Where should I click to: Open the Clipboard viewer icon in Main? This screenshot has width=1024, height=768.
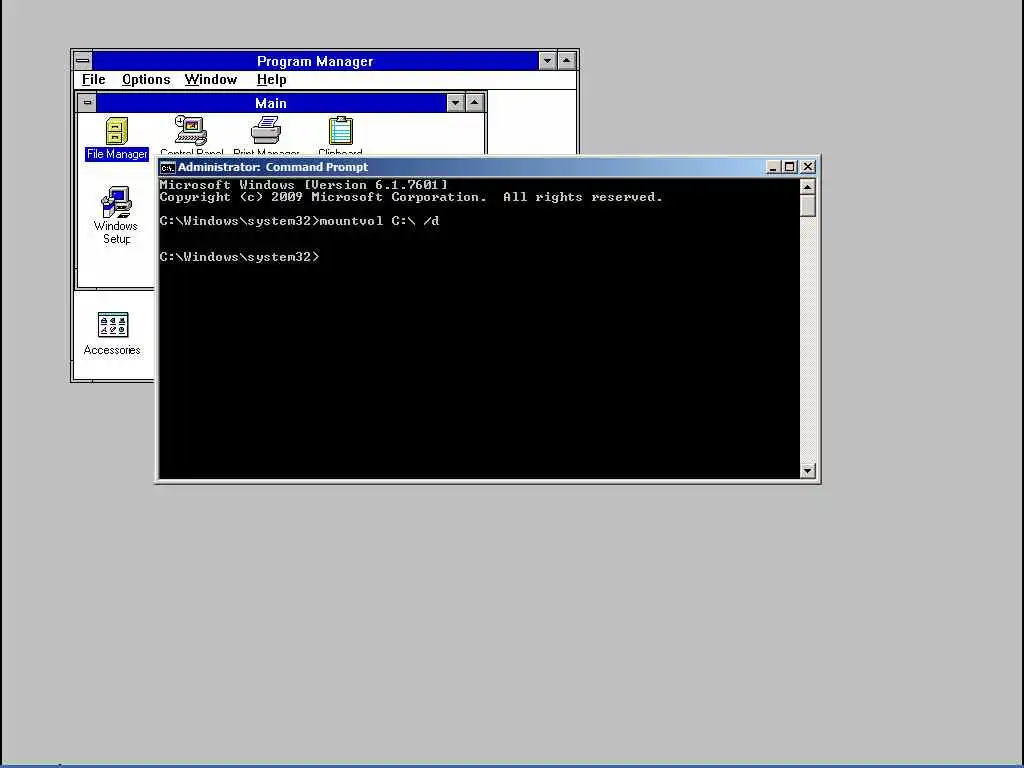tap(340, 135)
